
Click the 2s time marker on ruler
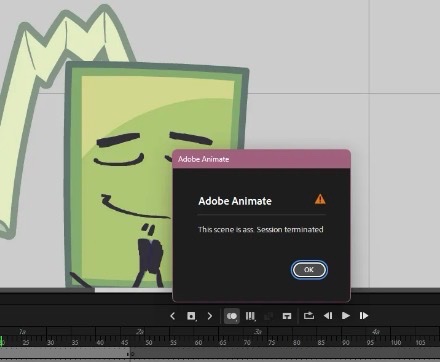(140, 332)
